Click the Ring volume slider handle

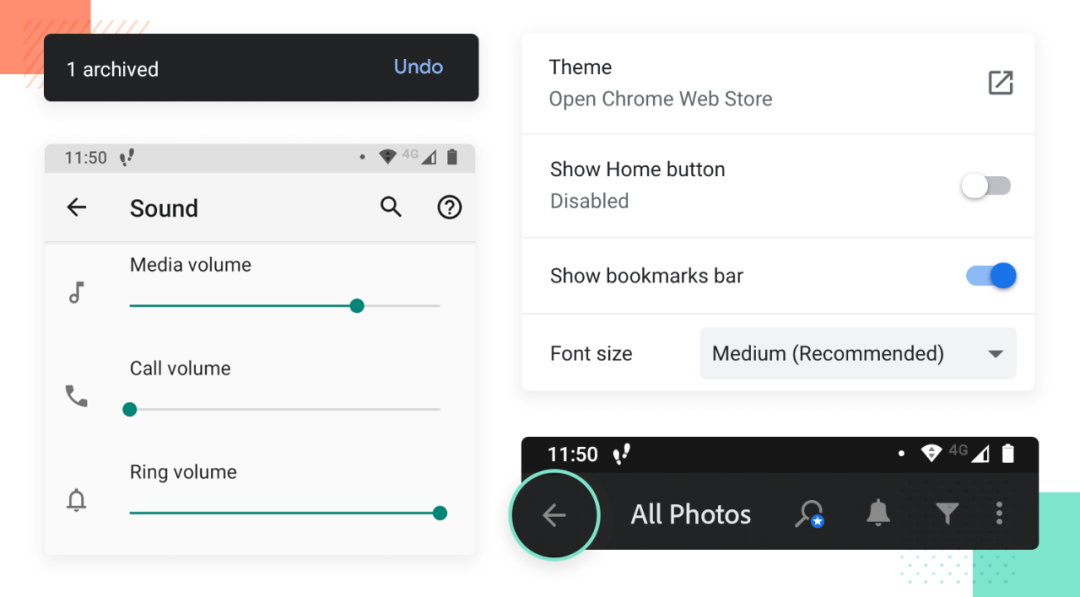(439, 513)
